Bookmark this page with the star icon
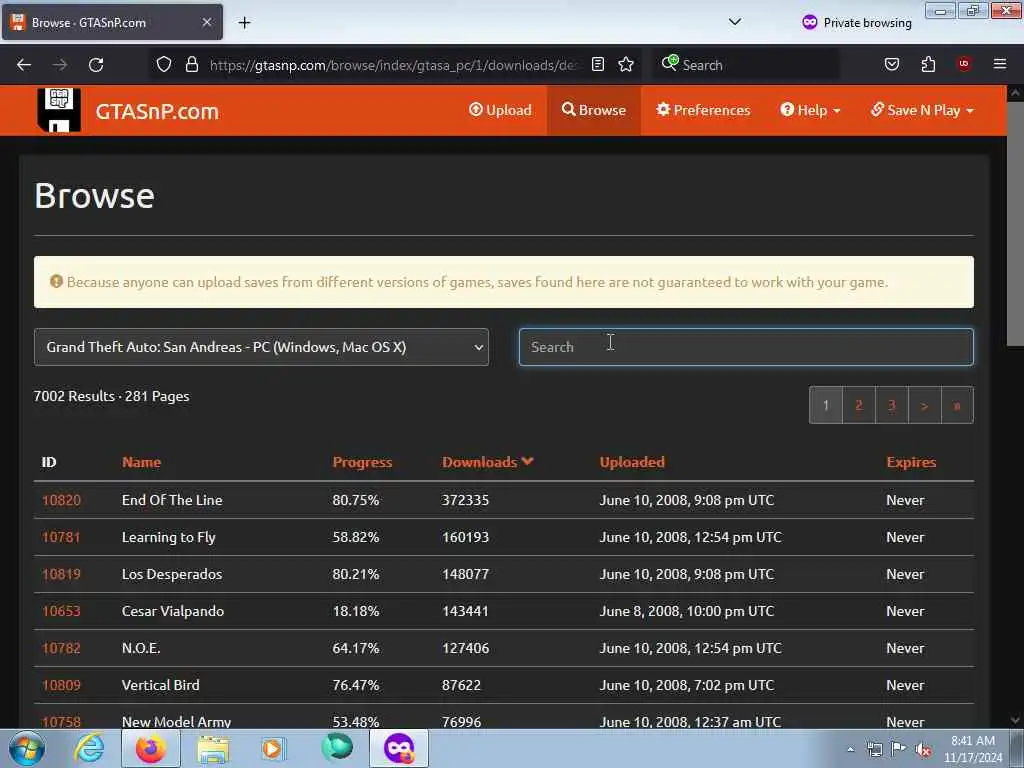 626,64
